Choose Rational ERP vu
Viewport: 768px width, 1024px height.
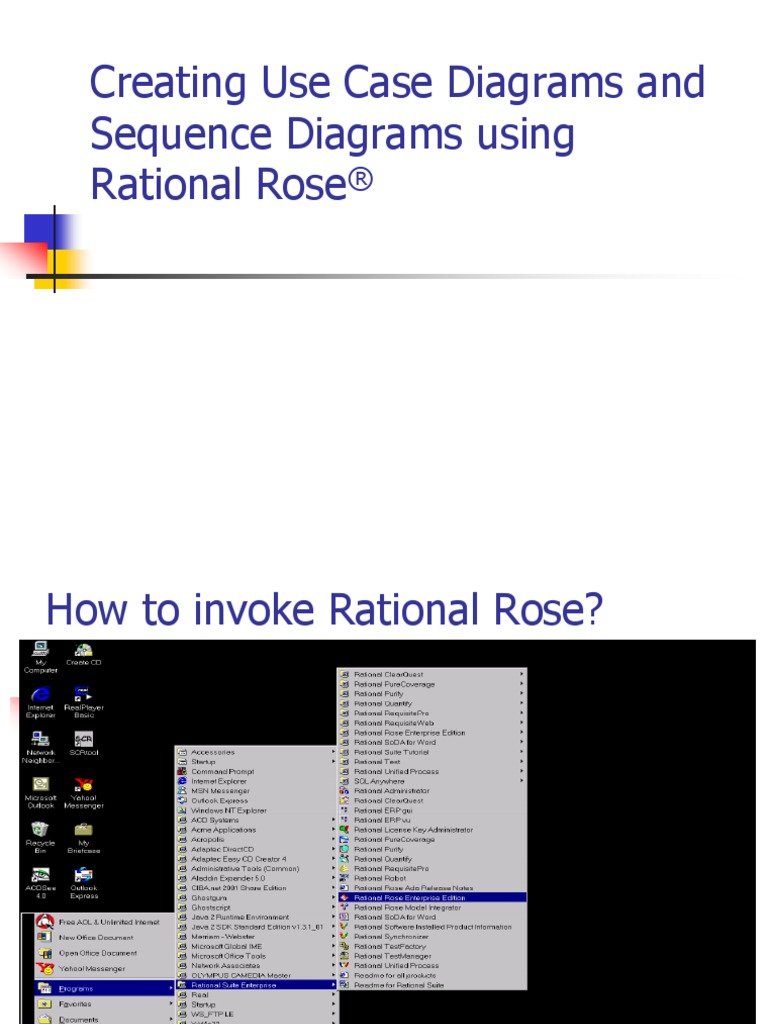tap(432, 820)
